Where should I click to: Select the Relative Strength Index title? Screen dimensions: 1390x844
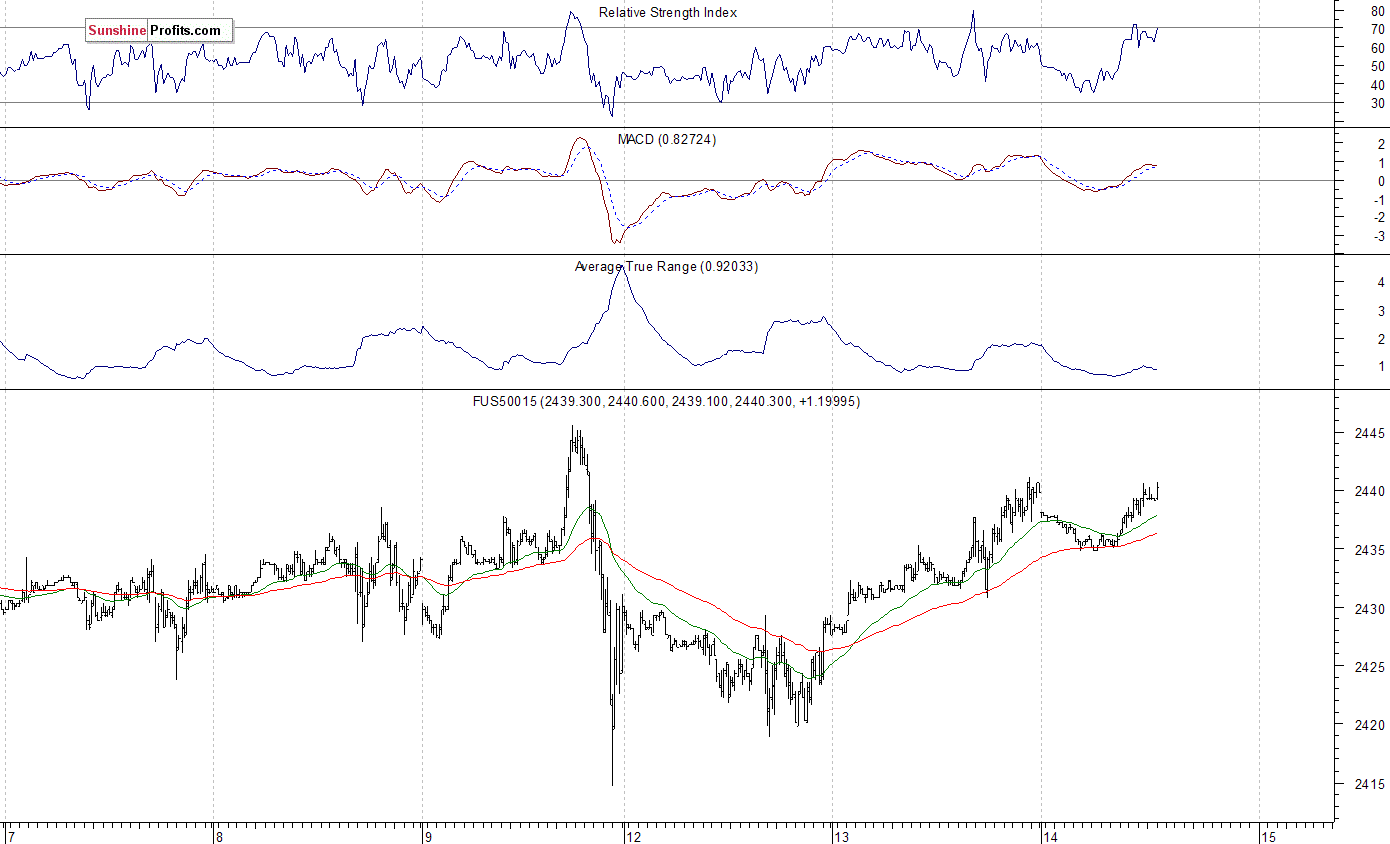click(x=668, y=13)
